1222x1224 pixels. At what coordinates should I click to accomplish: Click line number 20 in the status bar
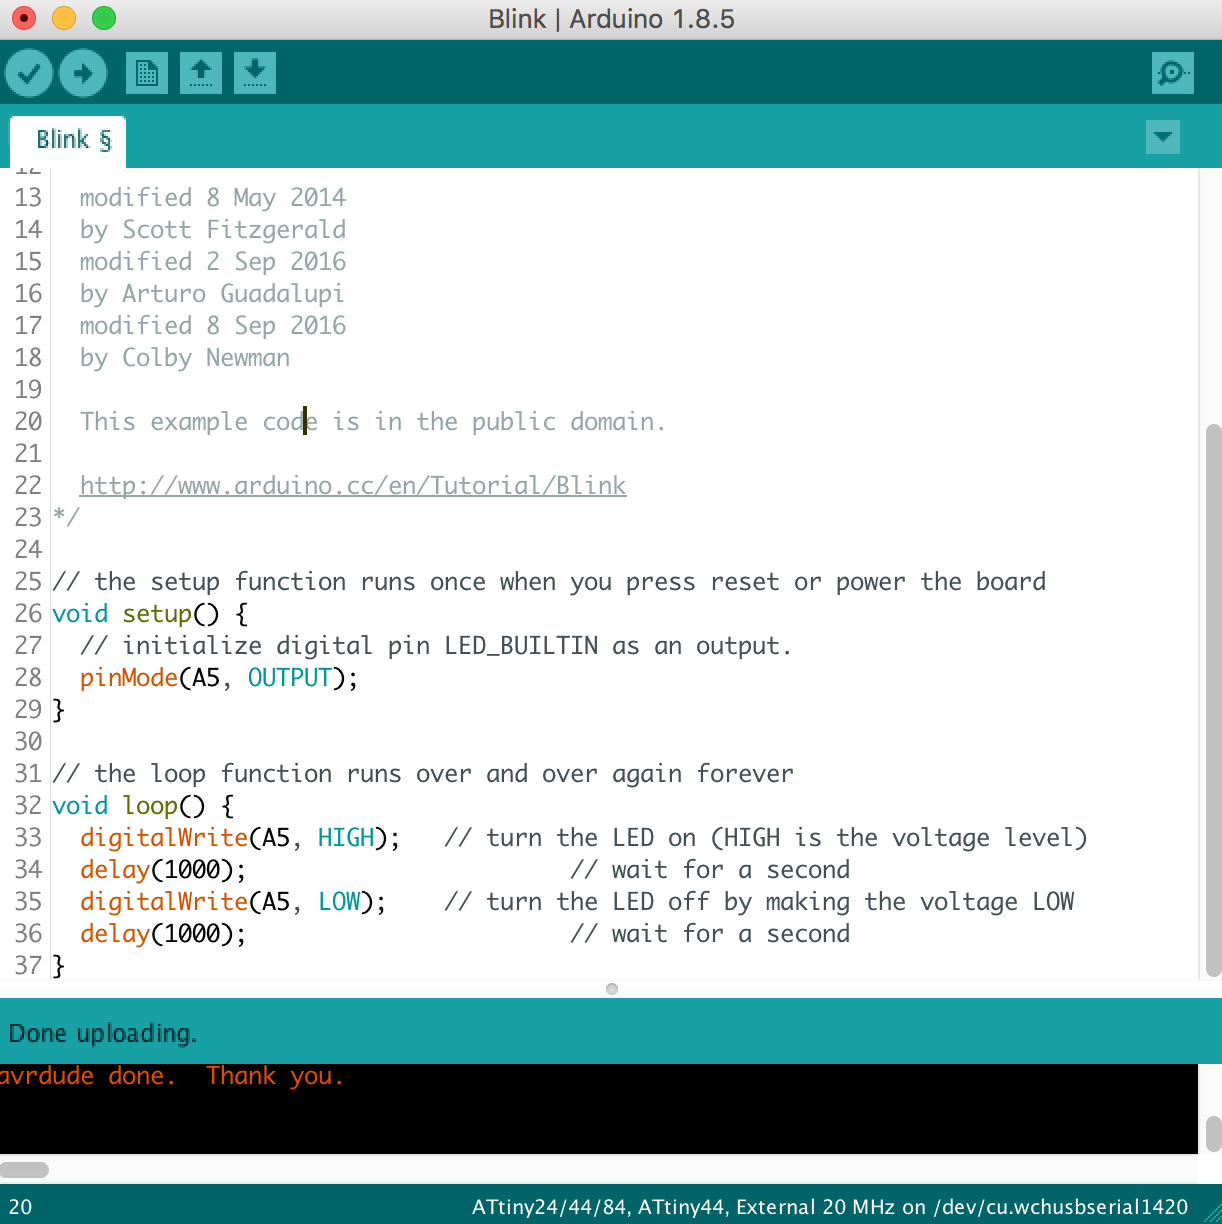[20, 1207]
